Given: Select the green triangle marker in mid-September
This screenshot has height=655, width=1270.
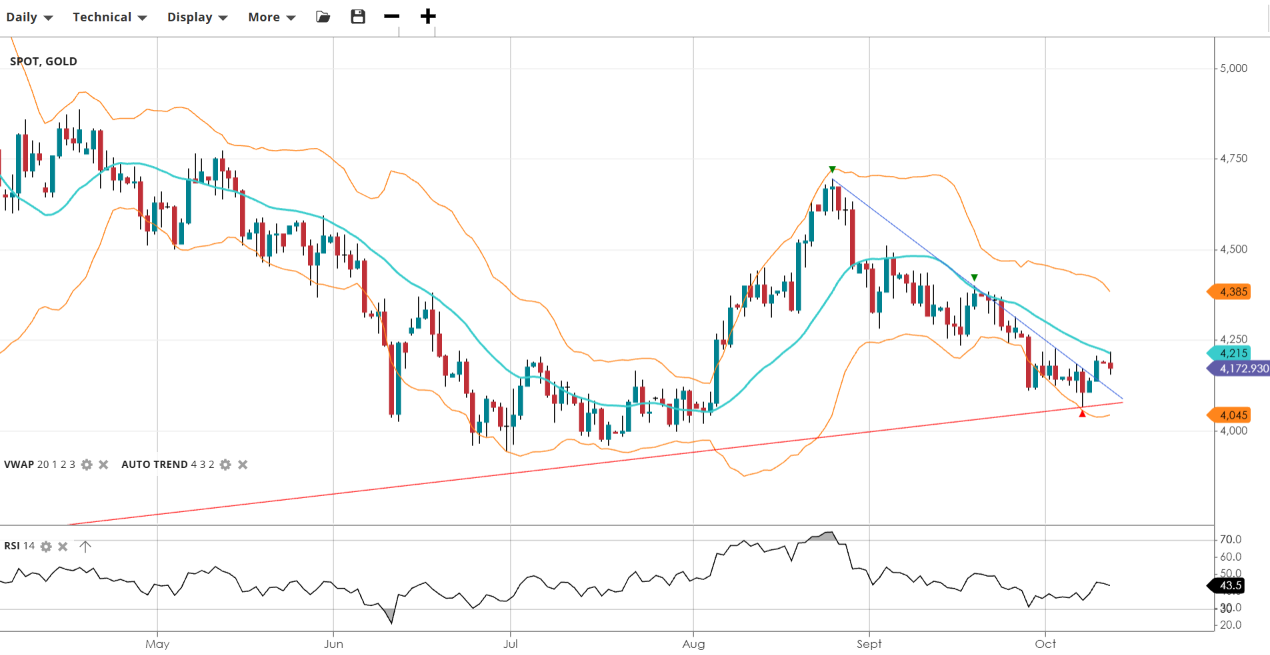Looking at the screenshot, I should (x=974, y=277).
